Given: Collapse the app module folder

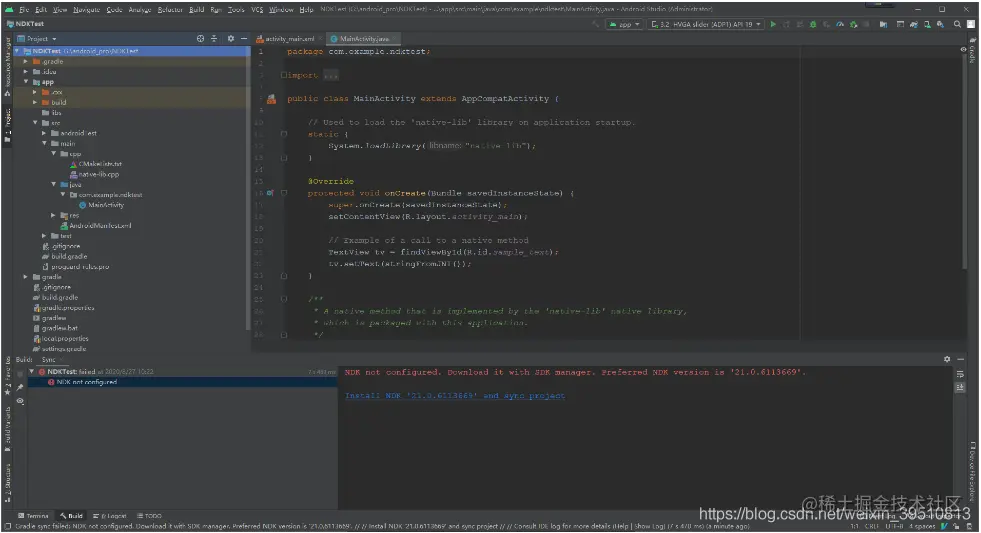Looking at the screenshot, I should (26, 82).
